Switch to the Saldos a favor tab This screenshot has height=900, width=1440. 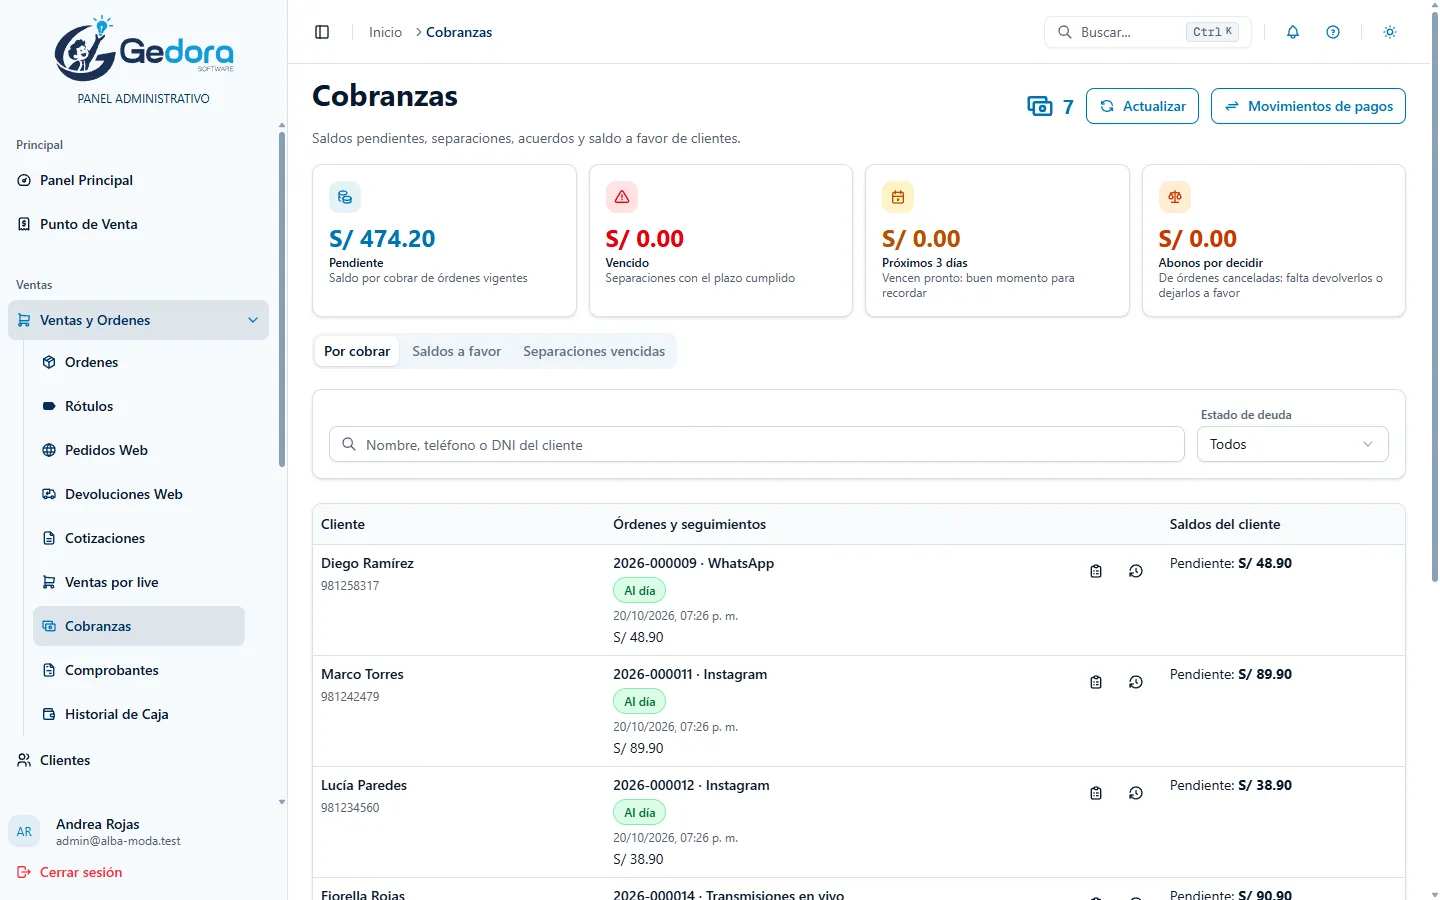click(457, 351)
